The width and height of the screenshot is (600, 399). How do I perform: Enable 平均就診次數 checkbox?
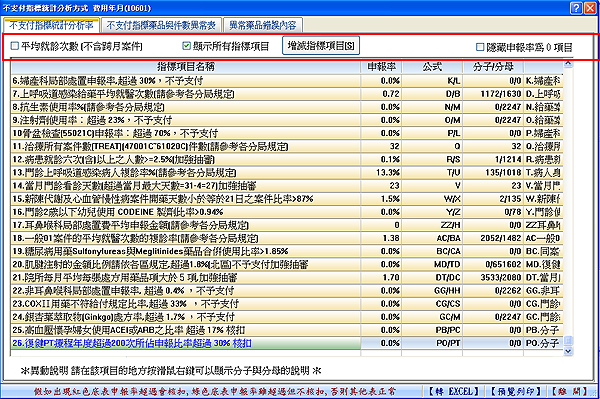(15, 46)
